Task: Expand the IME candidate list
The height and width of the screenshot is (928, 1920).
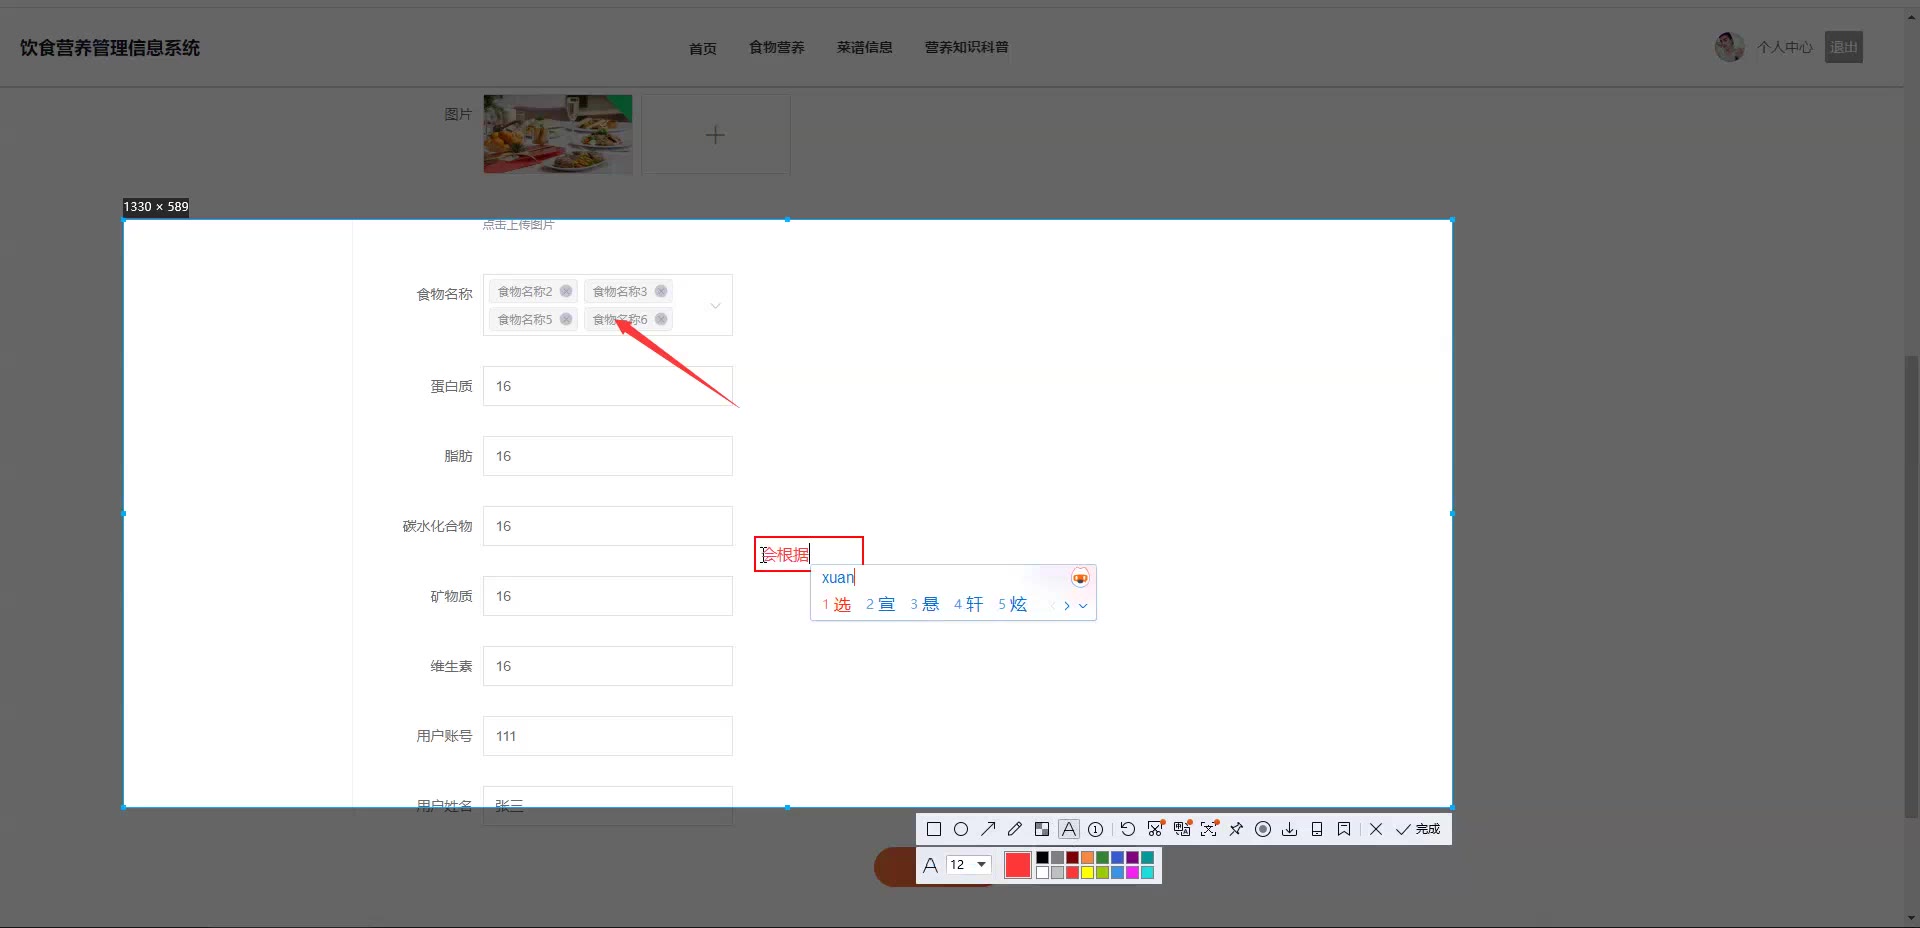Action: [1083, 605]
